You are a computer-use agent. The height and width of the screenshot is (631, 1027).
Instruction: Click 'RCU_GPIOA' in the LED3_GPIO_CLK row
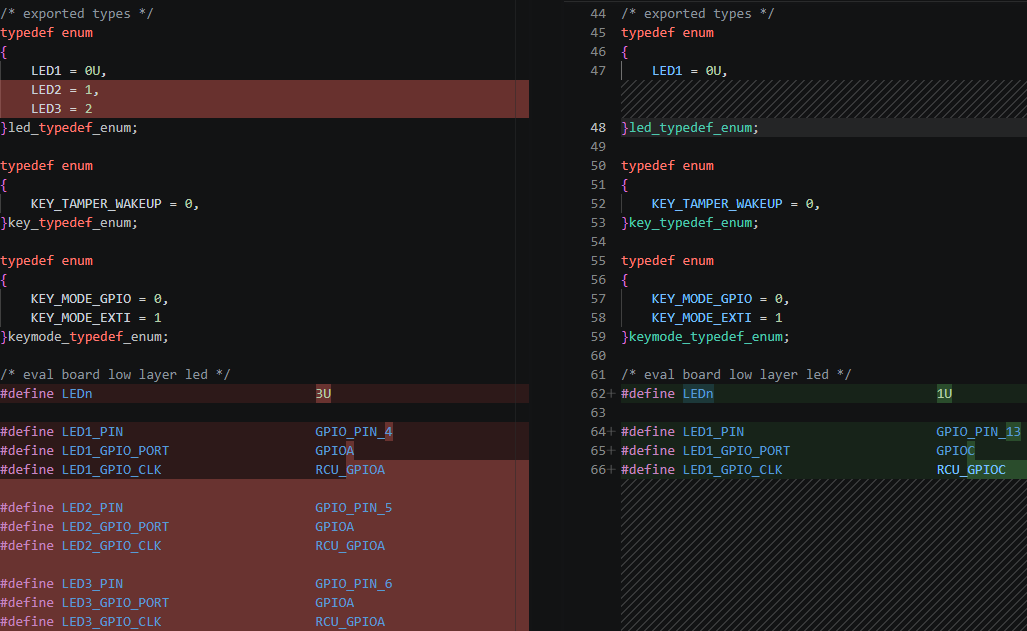(350, 622)
